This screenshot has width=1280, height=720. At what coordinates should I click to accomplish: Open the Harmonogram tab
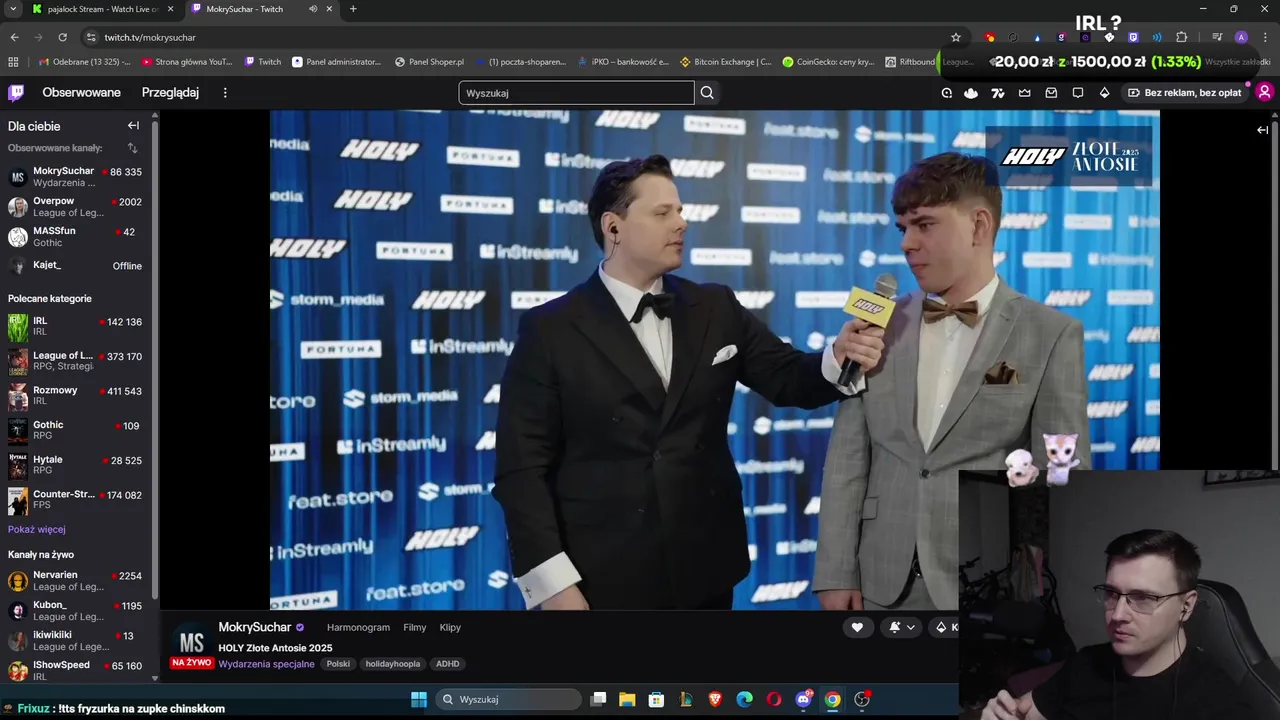(x=358, y=628)
